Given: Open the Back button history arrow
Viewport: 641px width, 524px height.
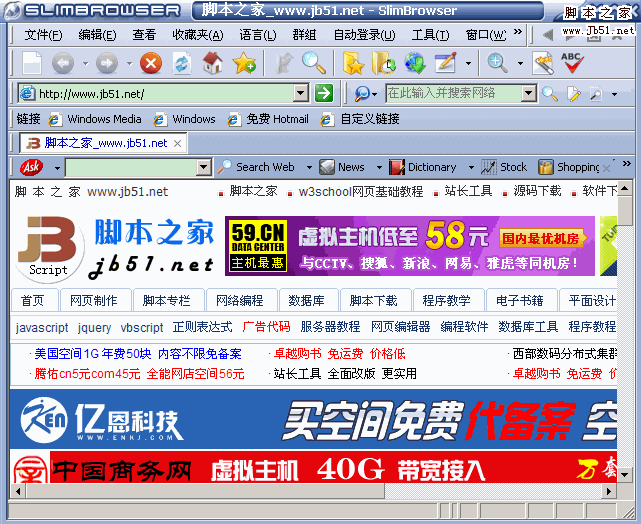Looking at the screenshot, I should [x=85, y=64].
